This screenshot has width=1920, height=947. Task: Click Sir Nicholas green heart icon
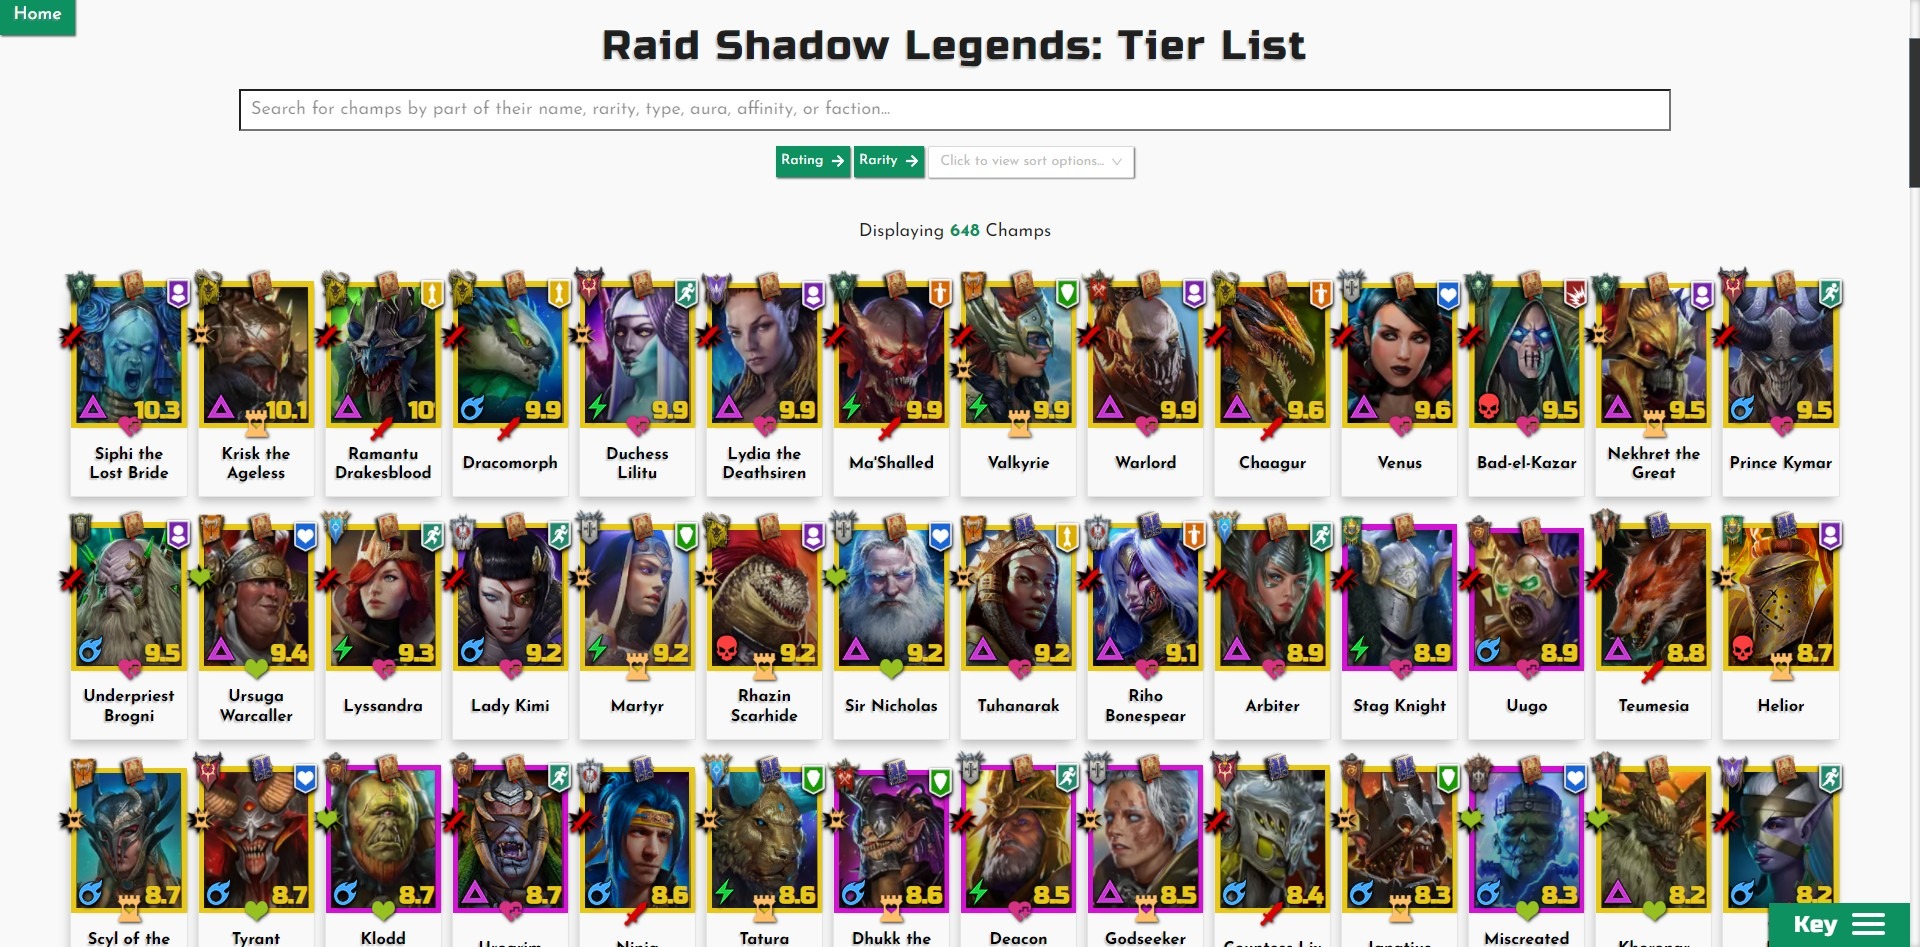click(891, 668)
